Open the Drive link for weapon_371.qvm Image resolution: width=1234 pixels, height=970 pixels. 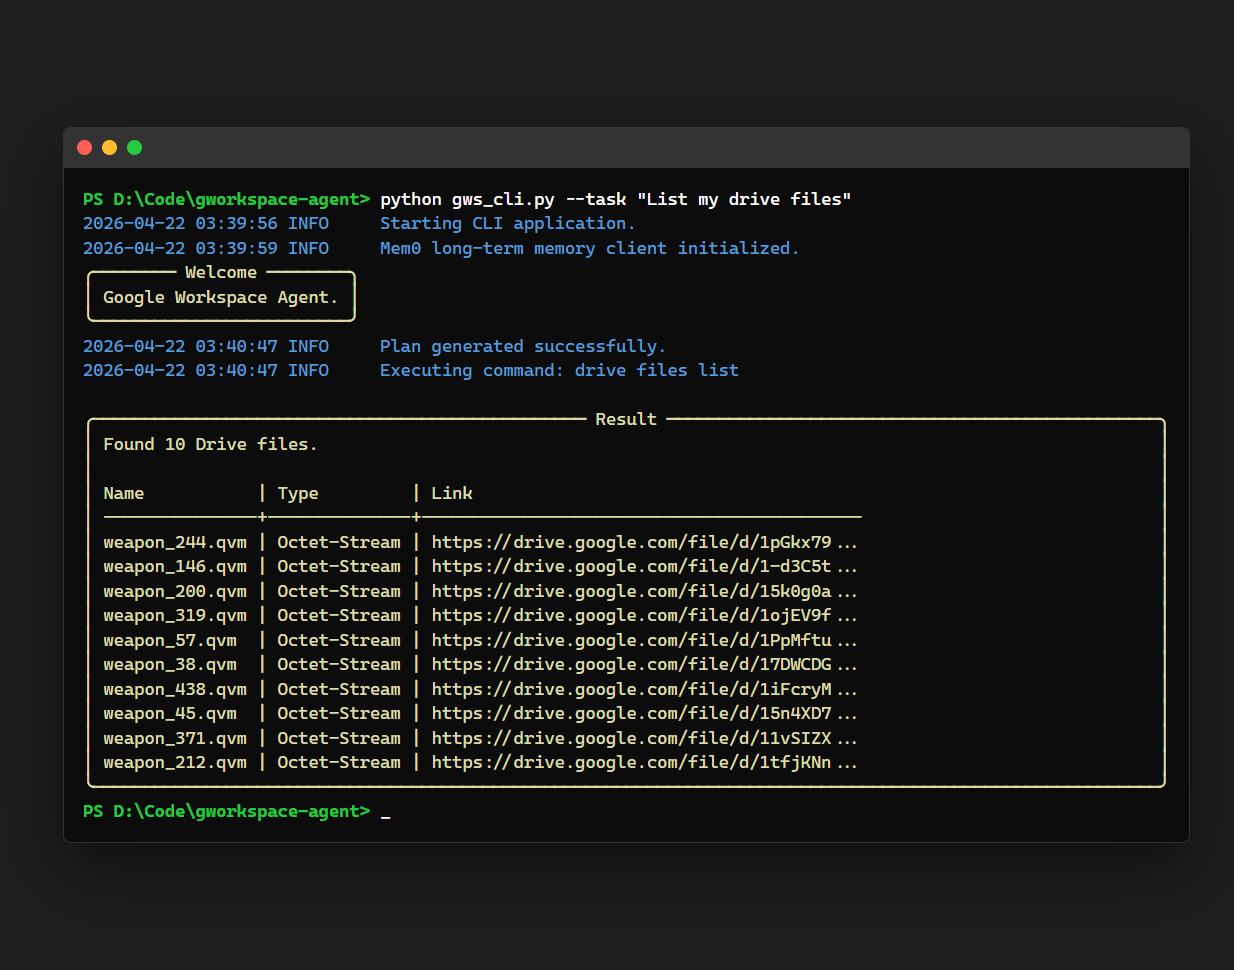coord(644,738)
